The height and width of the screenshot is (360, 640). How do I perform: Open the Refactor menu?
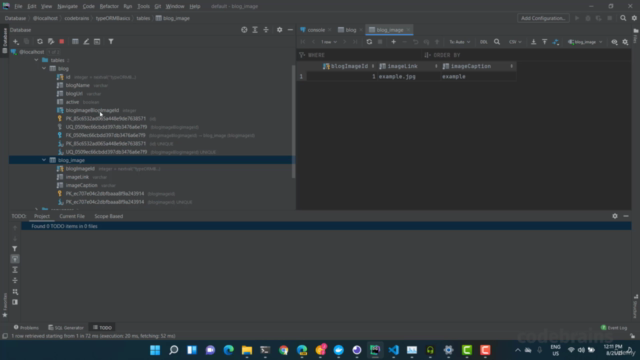pos(109,6)
